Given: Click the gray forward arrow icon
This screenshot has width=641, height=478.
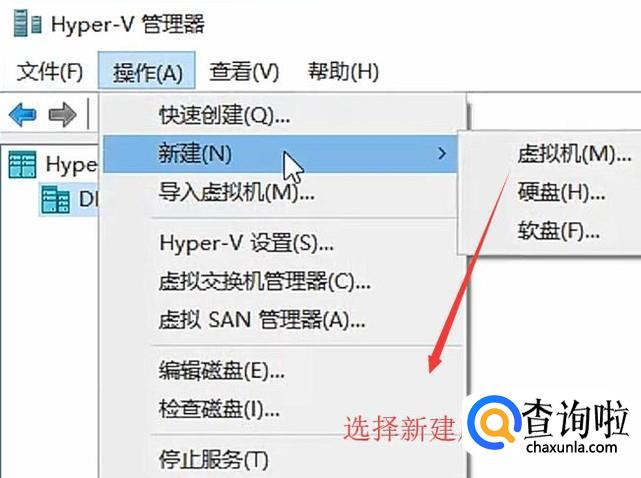Looking at the screenshot, I should [x=62, y=114].
